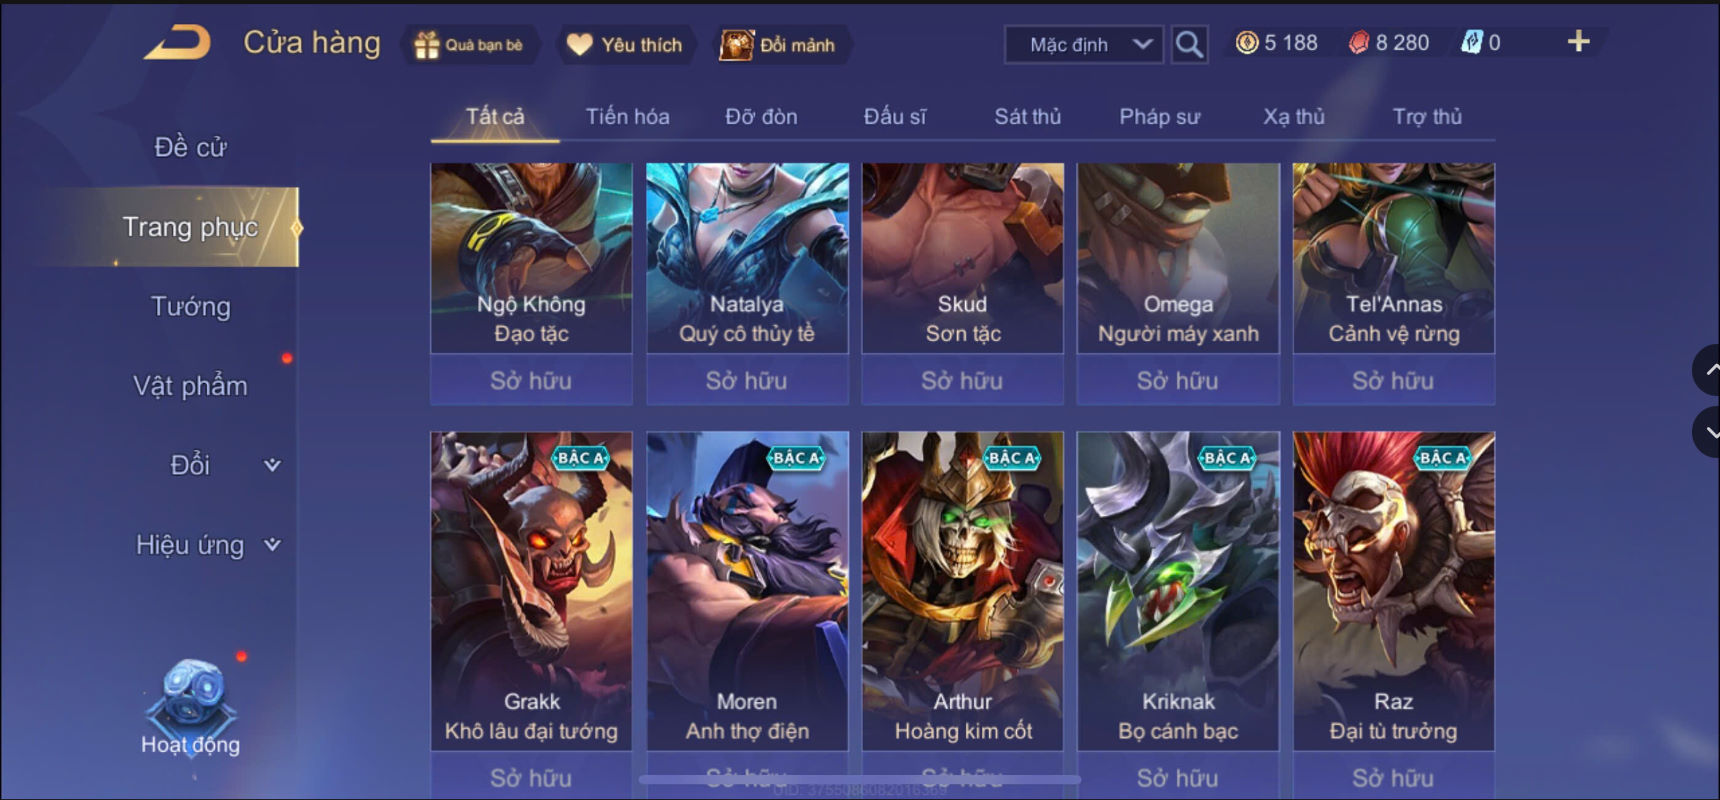Click the gold coin balance icon

[x=1246, y=43]
